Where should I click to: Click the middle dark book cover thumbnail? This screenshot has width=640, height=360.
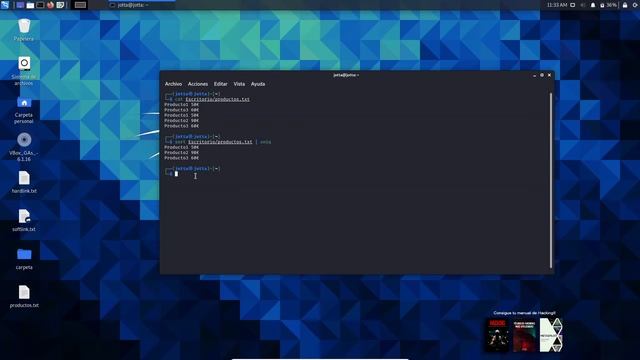click(x=524, y=336)
